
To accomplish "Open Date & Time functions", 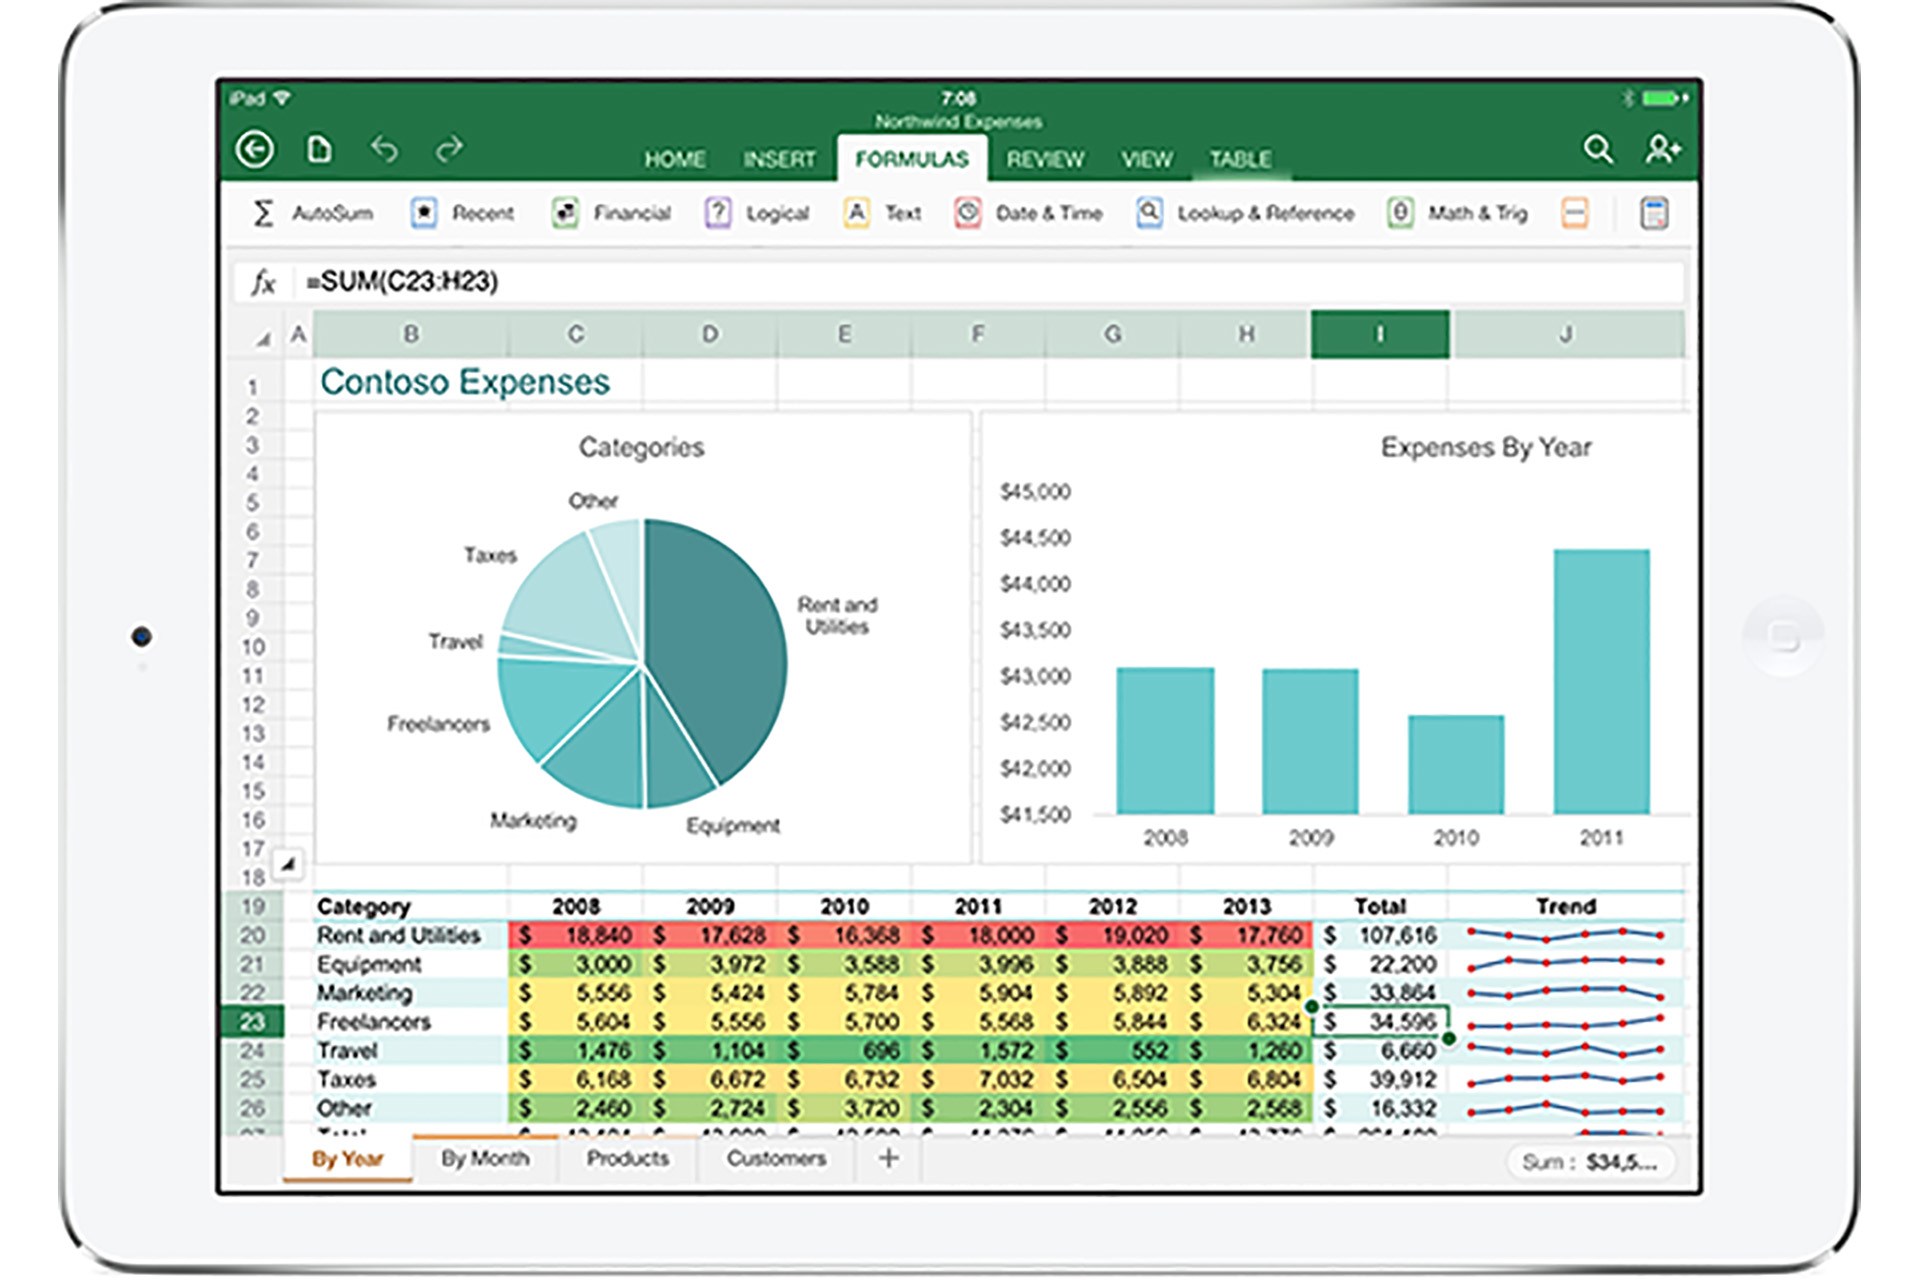I will coord(1028,213).
